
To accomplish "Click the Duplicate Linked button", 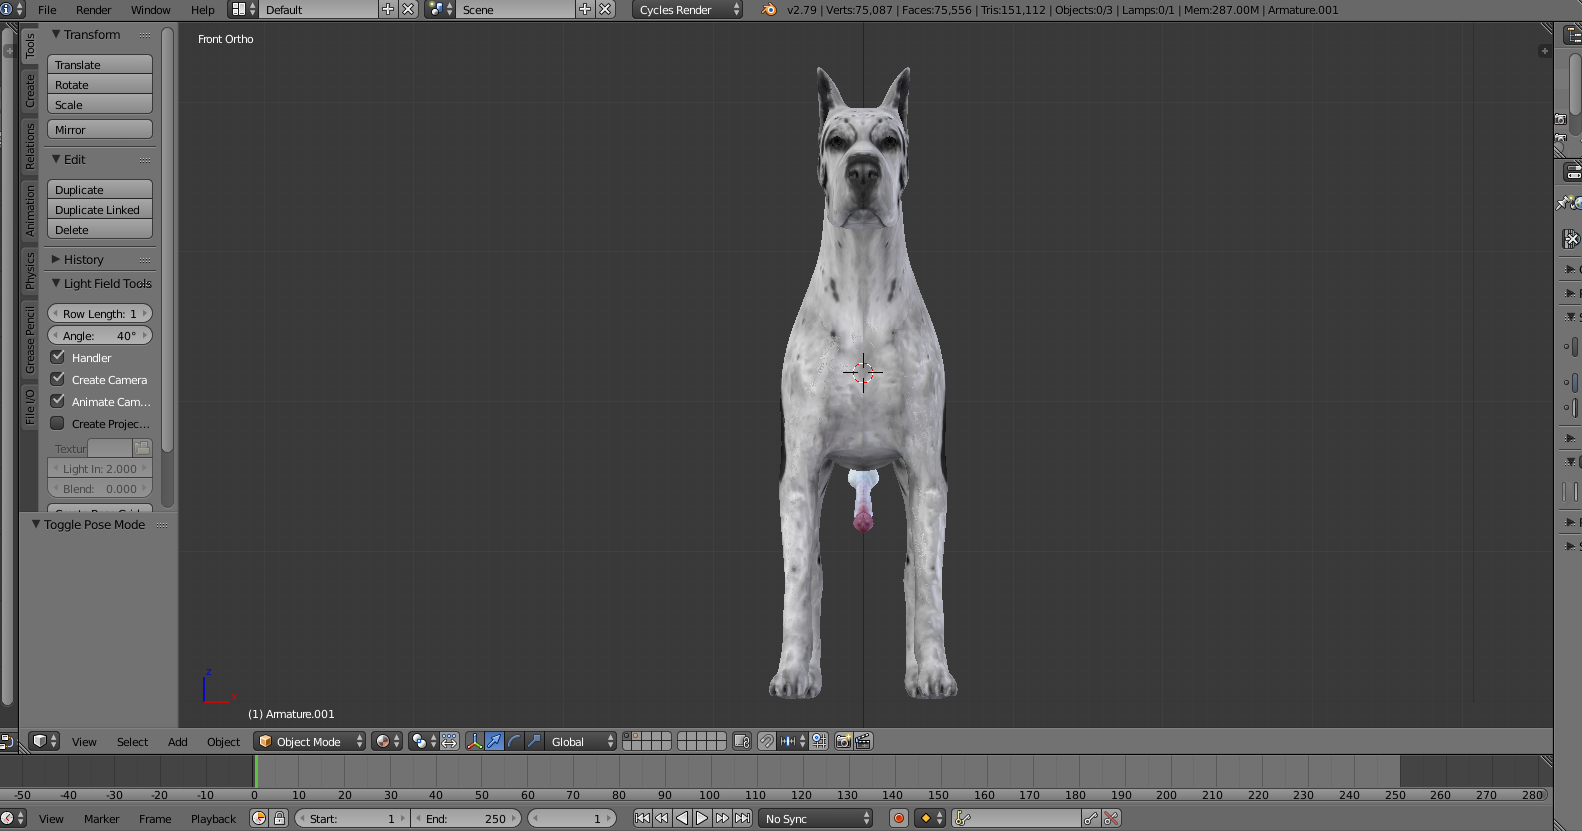I will point(99,210).
